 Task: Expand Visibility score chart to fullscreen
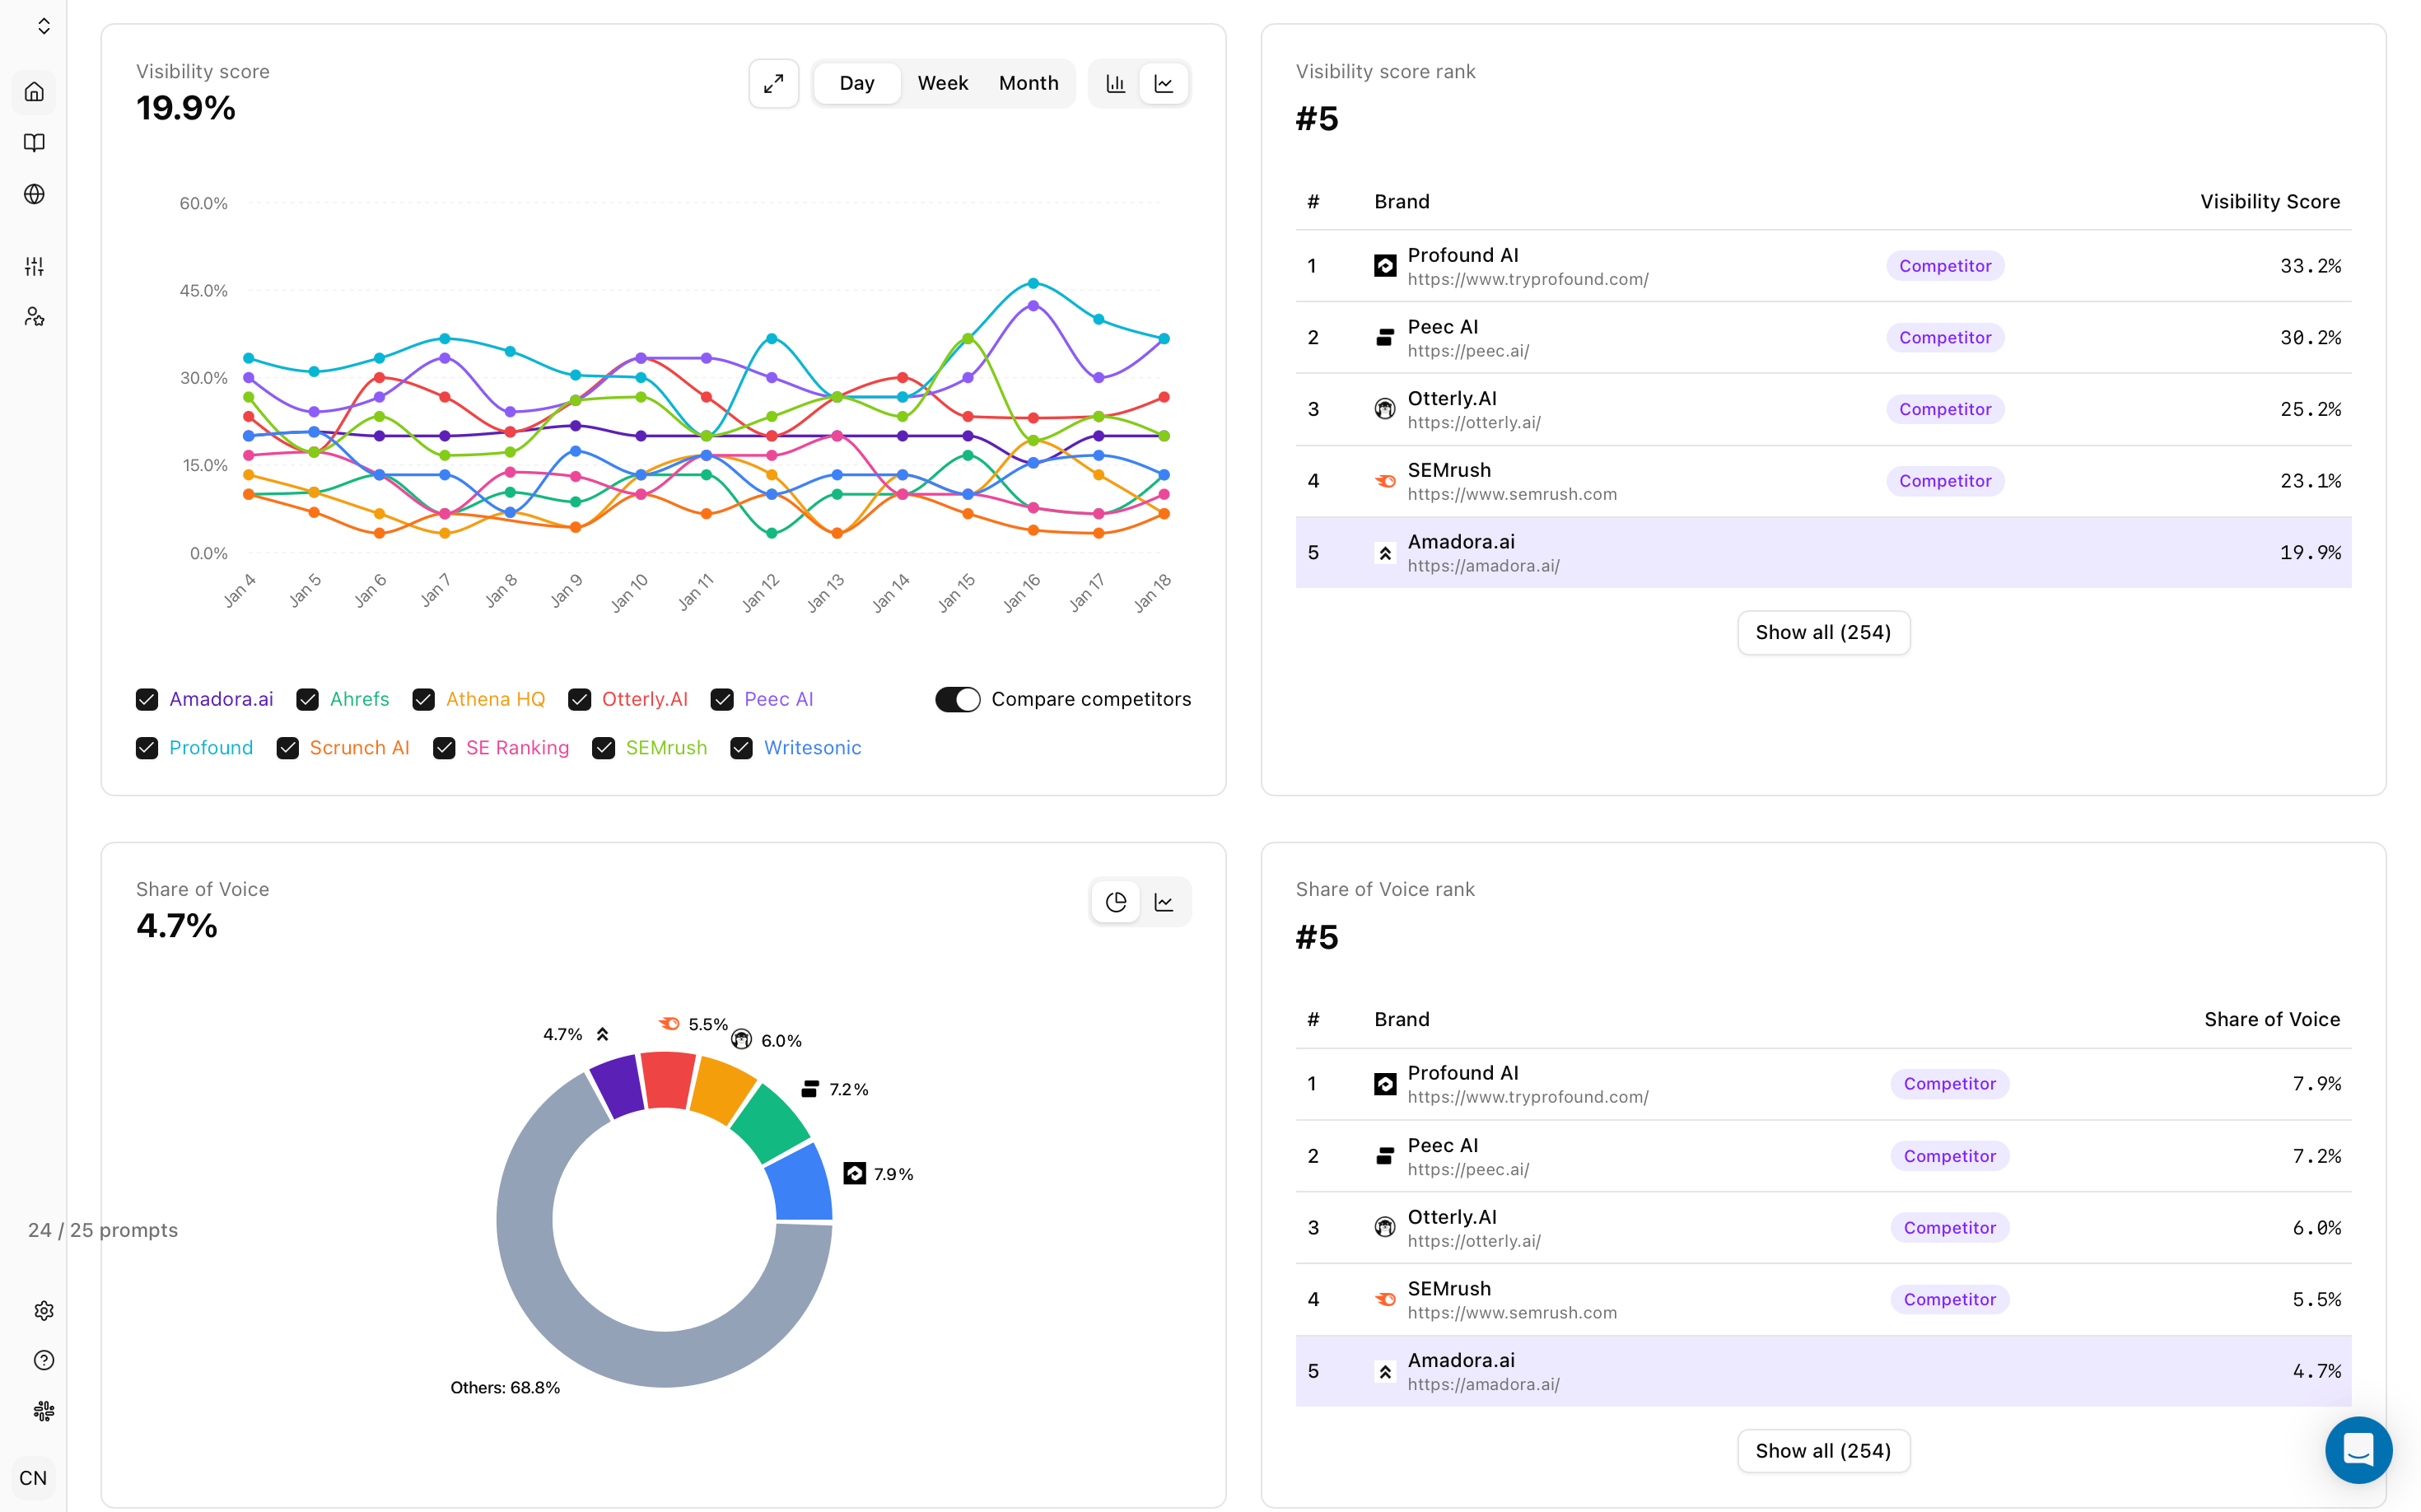coord(774,84)
